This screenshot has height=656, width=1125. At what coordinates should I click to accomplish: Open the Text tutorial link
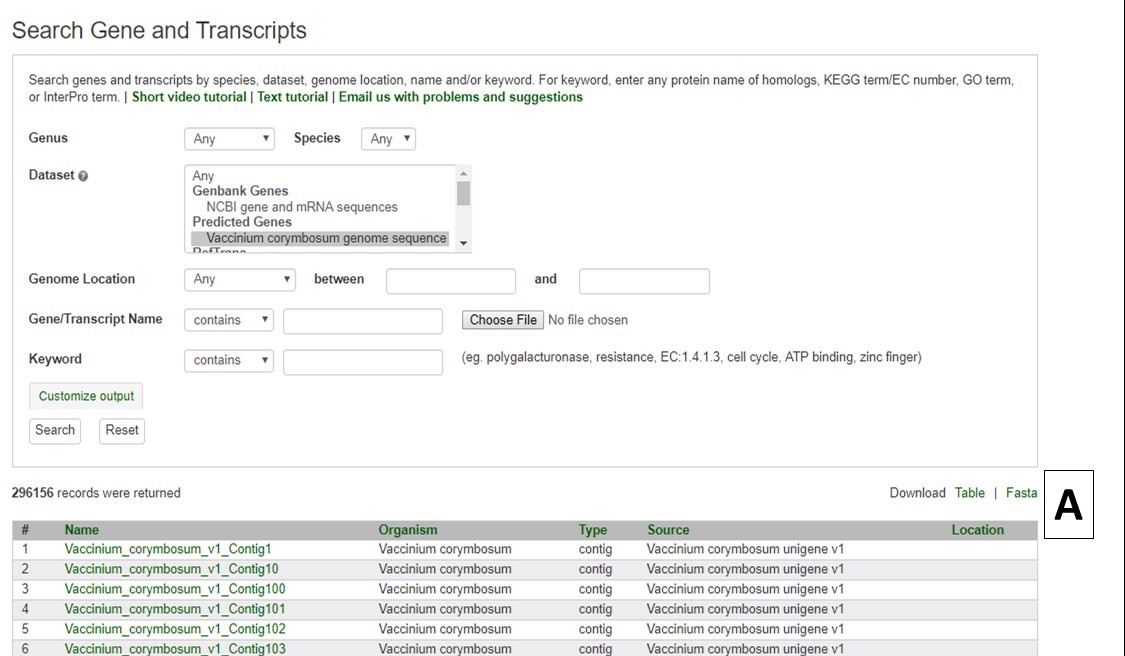[x=293, y=98]
